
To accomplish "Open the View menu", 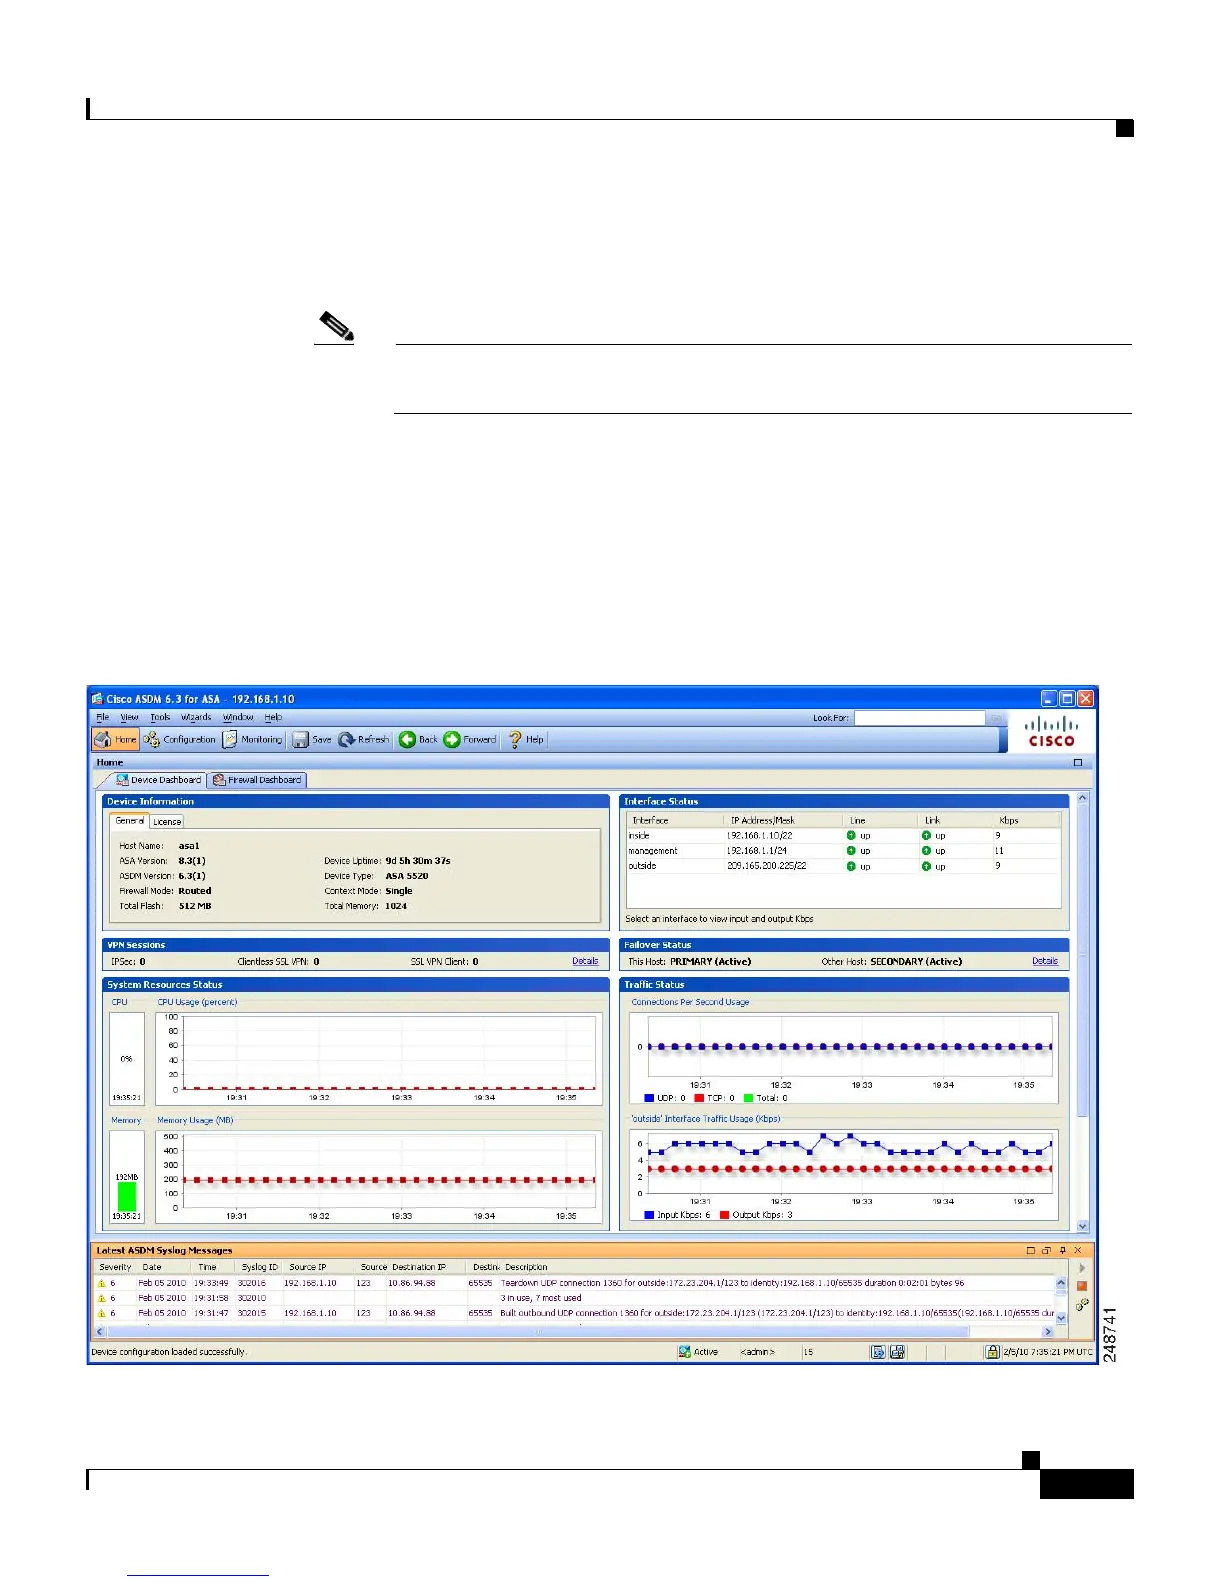I will [130, 717].
